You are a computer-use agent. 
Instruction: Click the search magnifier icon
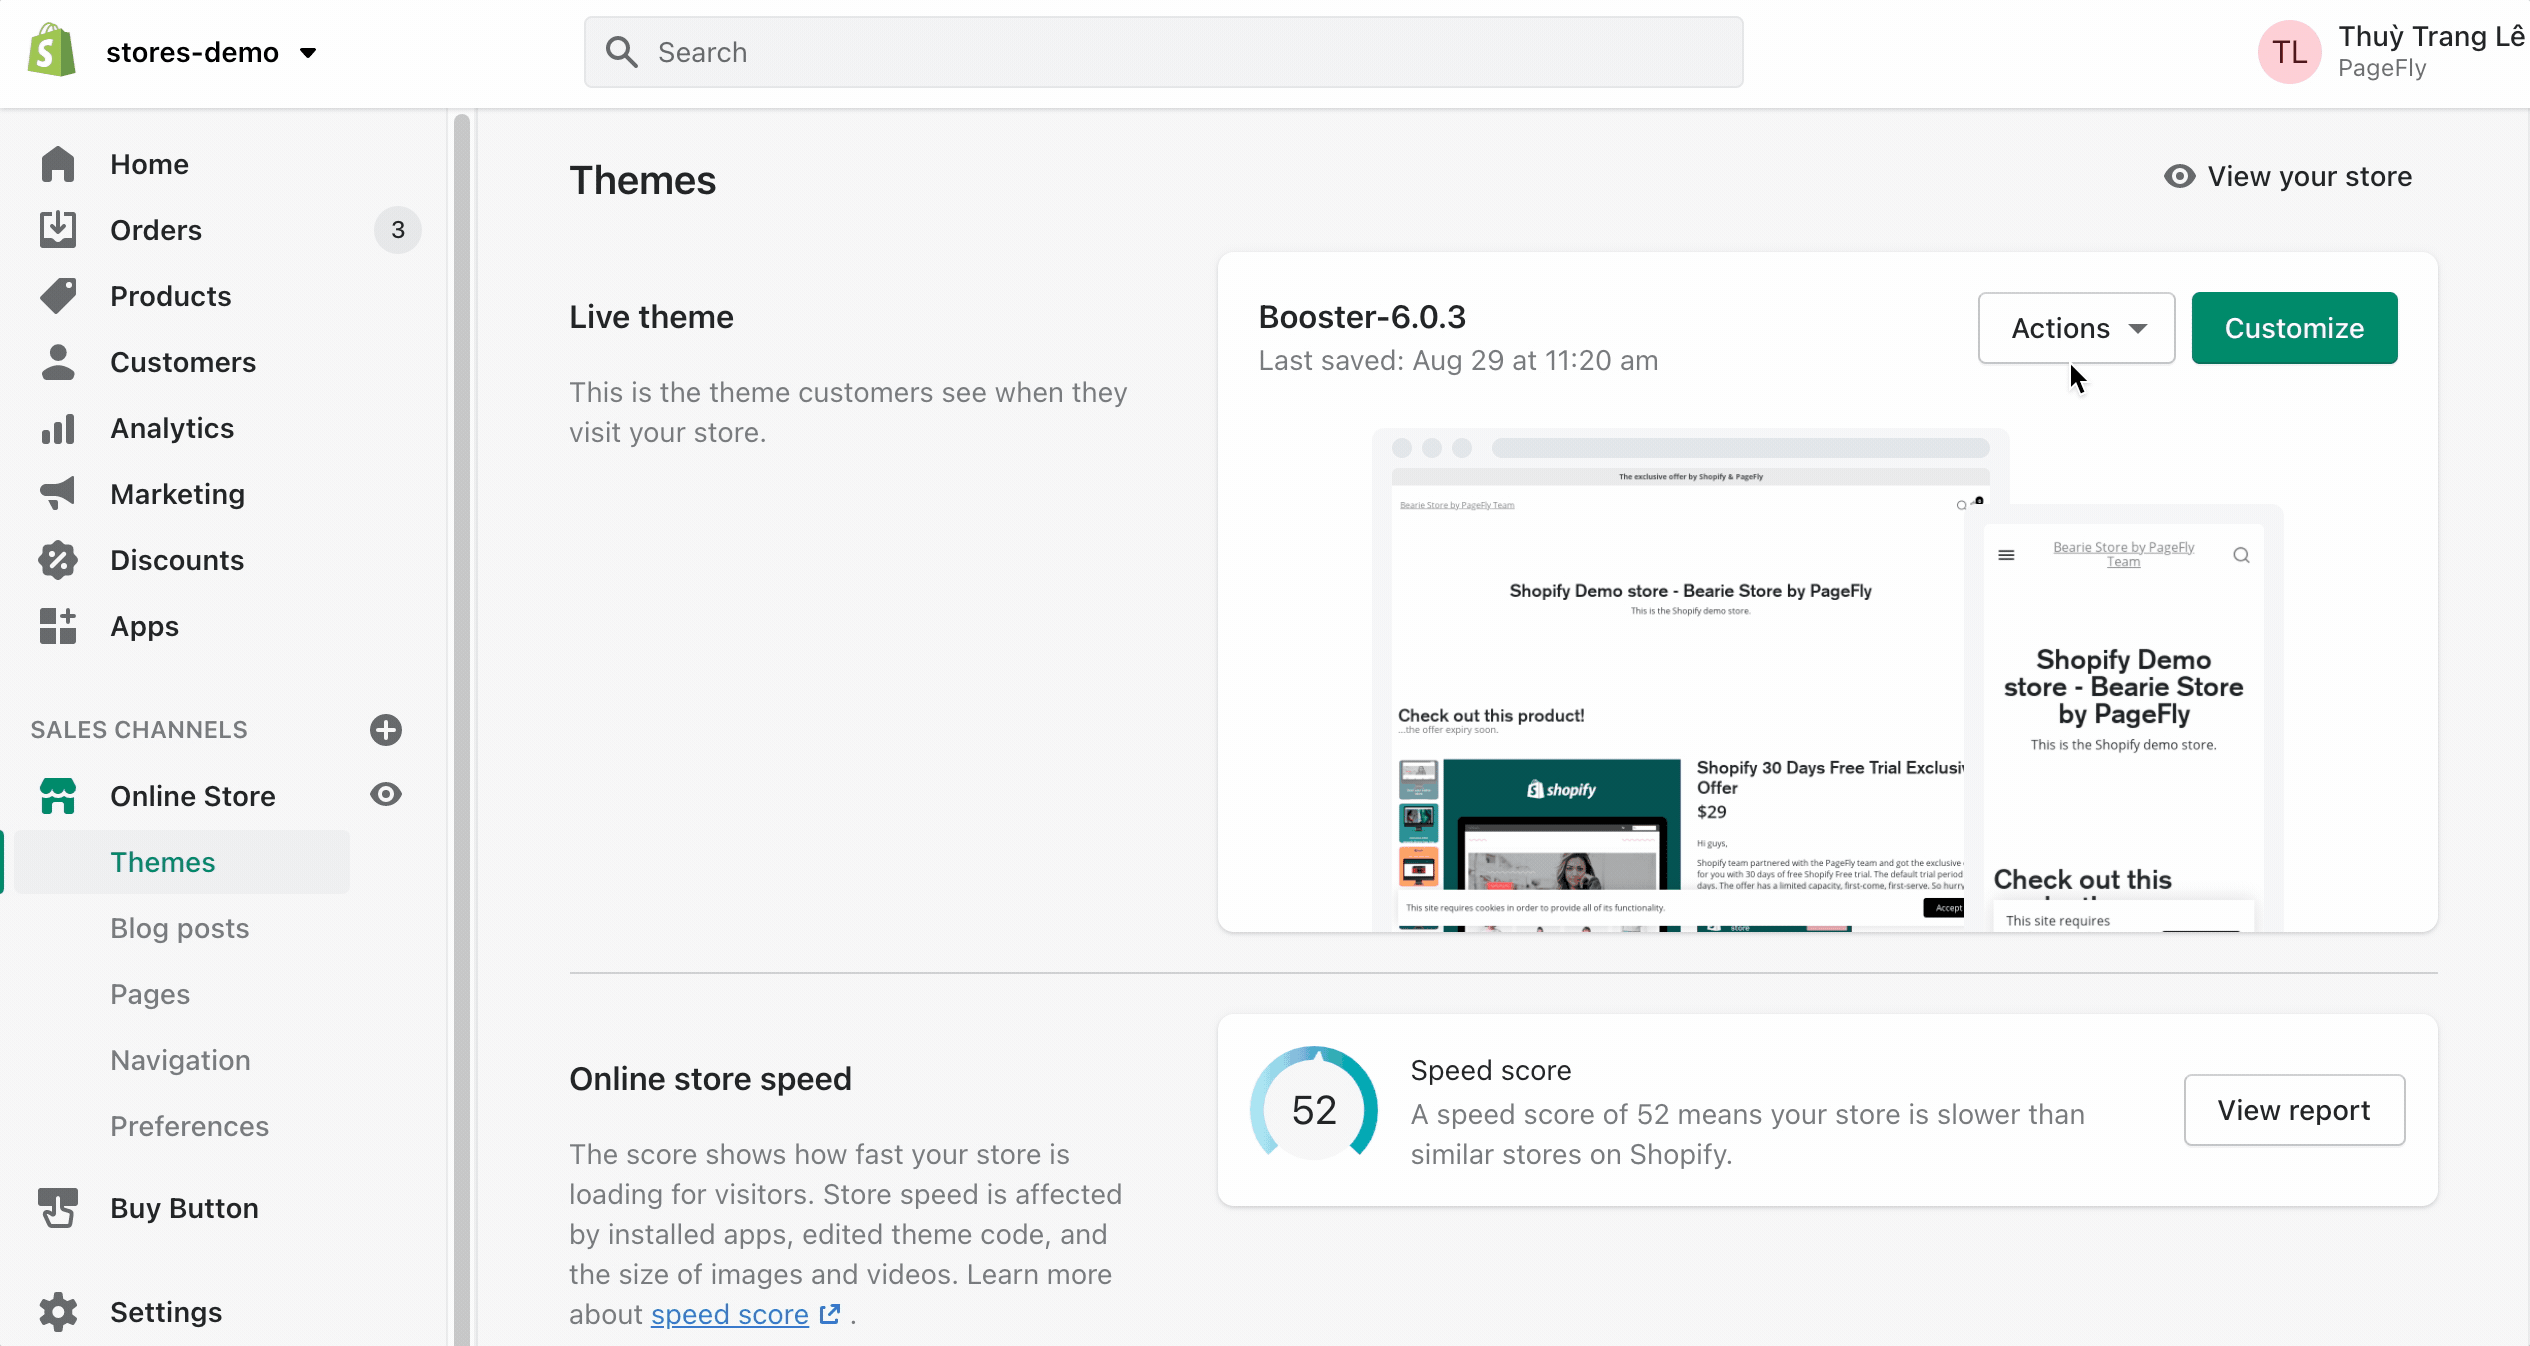coord(621,52)
